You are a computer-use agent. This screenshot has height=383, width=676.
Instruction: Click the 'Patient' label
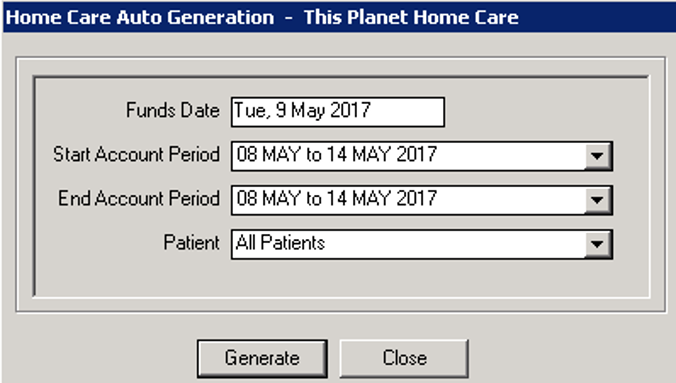coord(191,243)
